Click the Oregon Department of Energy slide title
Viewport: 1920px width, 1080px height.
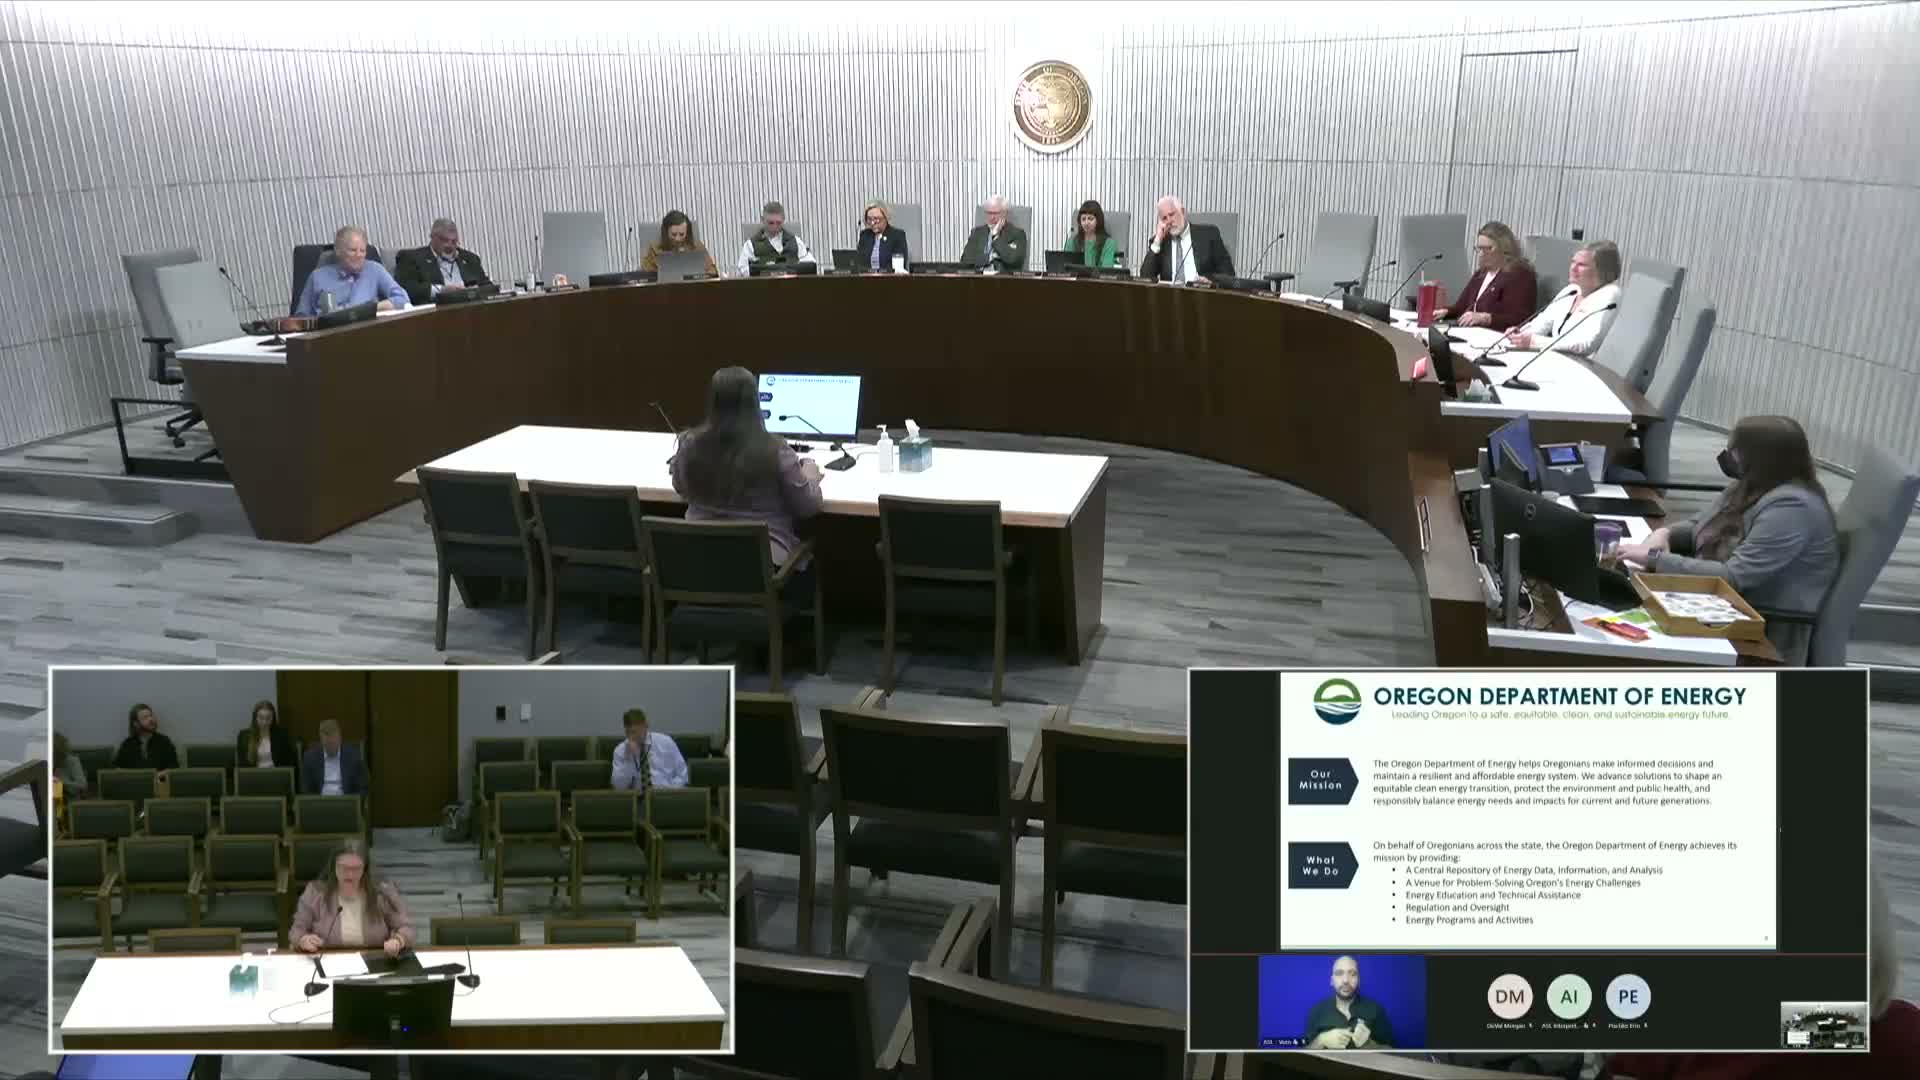tap(1559, 696)
